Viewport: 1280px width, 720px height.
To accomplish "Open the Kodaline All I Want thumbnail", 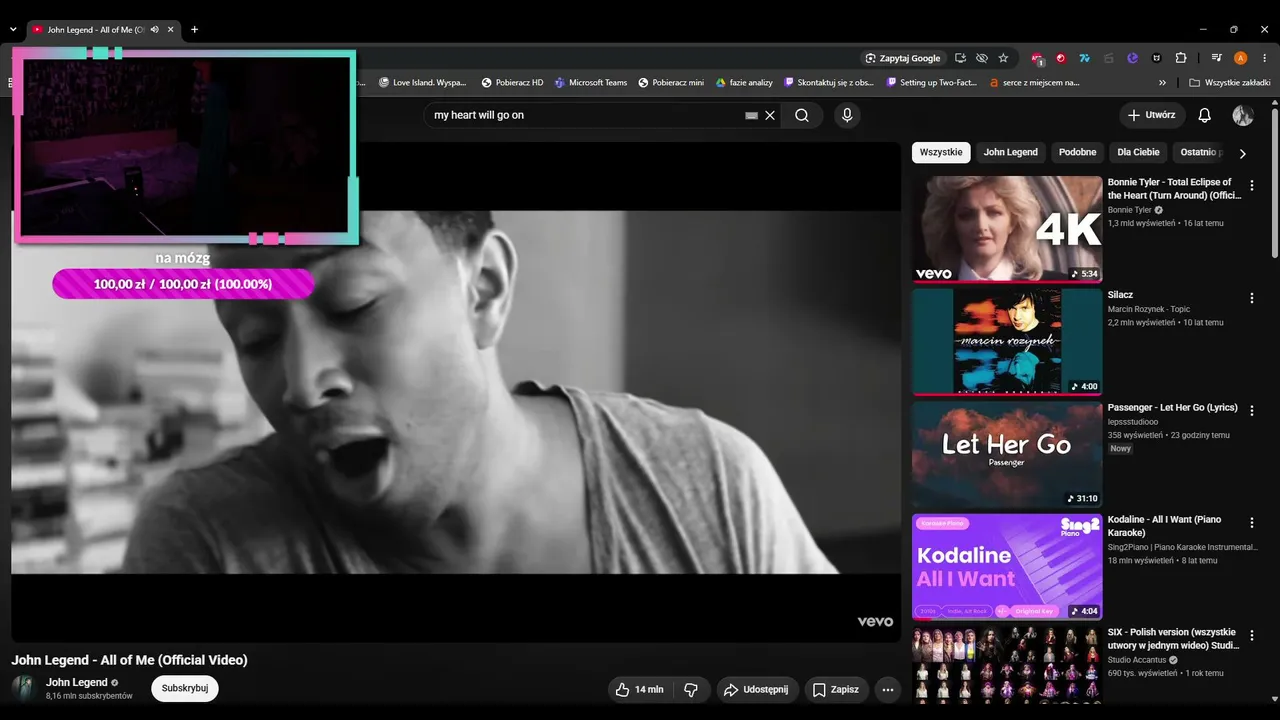I will click(1007, 567).
